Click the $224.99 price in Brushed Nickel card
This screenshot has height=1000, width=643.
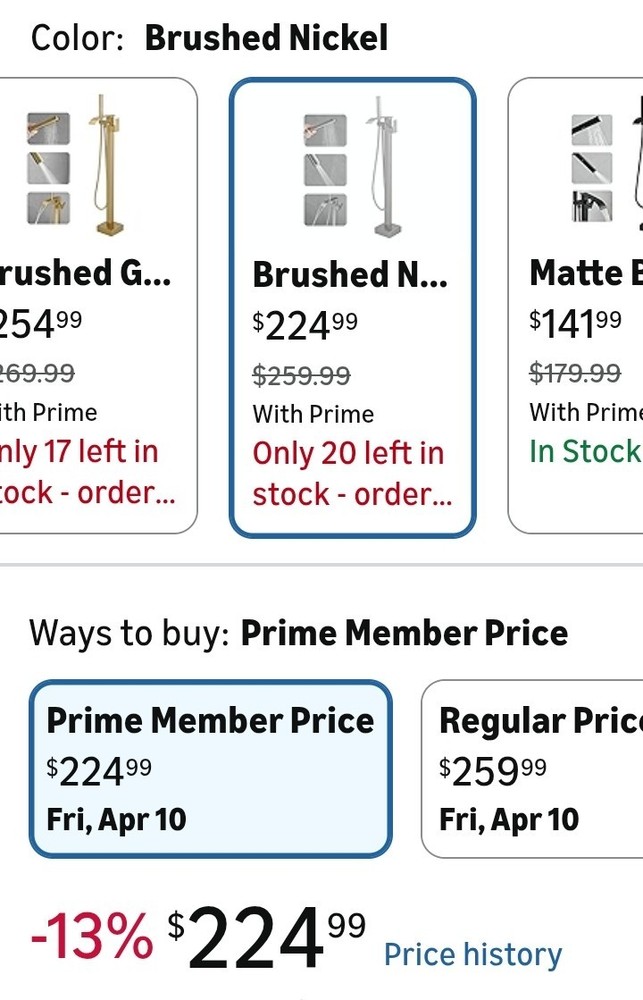pos(305,325)
